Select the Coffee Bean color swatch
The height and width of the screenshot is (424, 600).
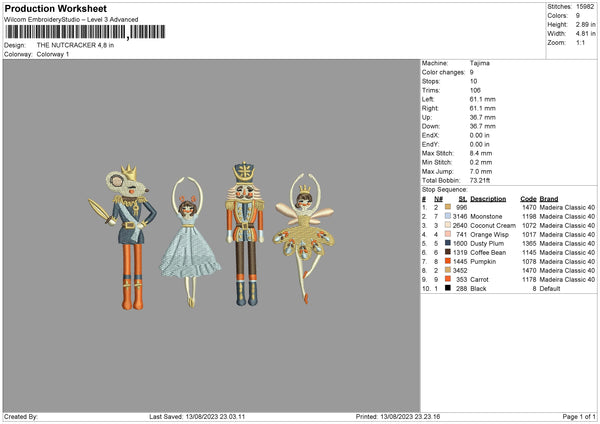448,252
